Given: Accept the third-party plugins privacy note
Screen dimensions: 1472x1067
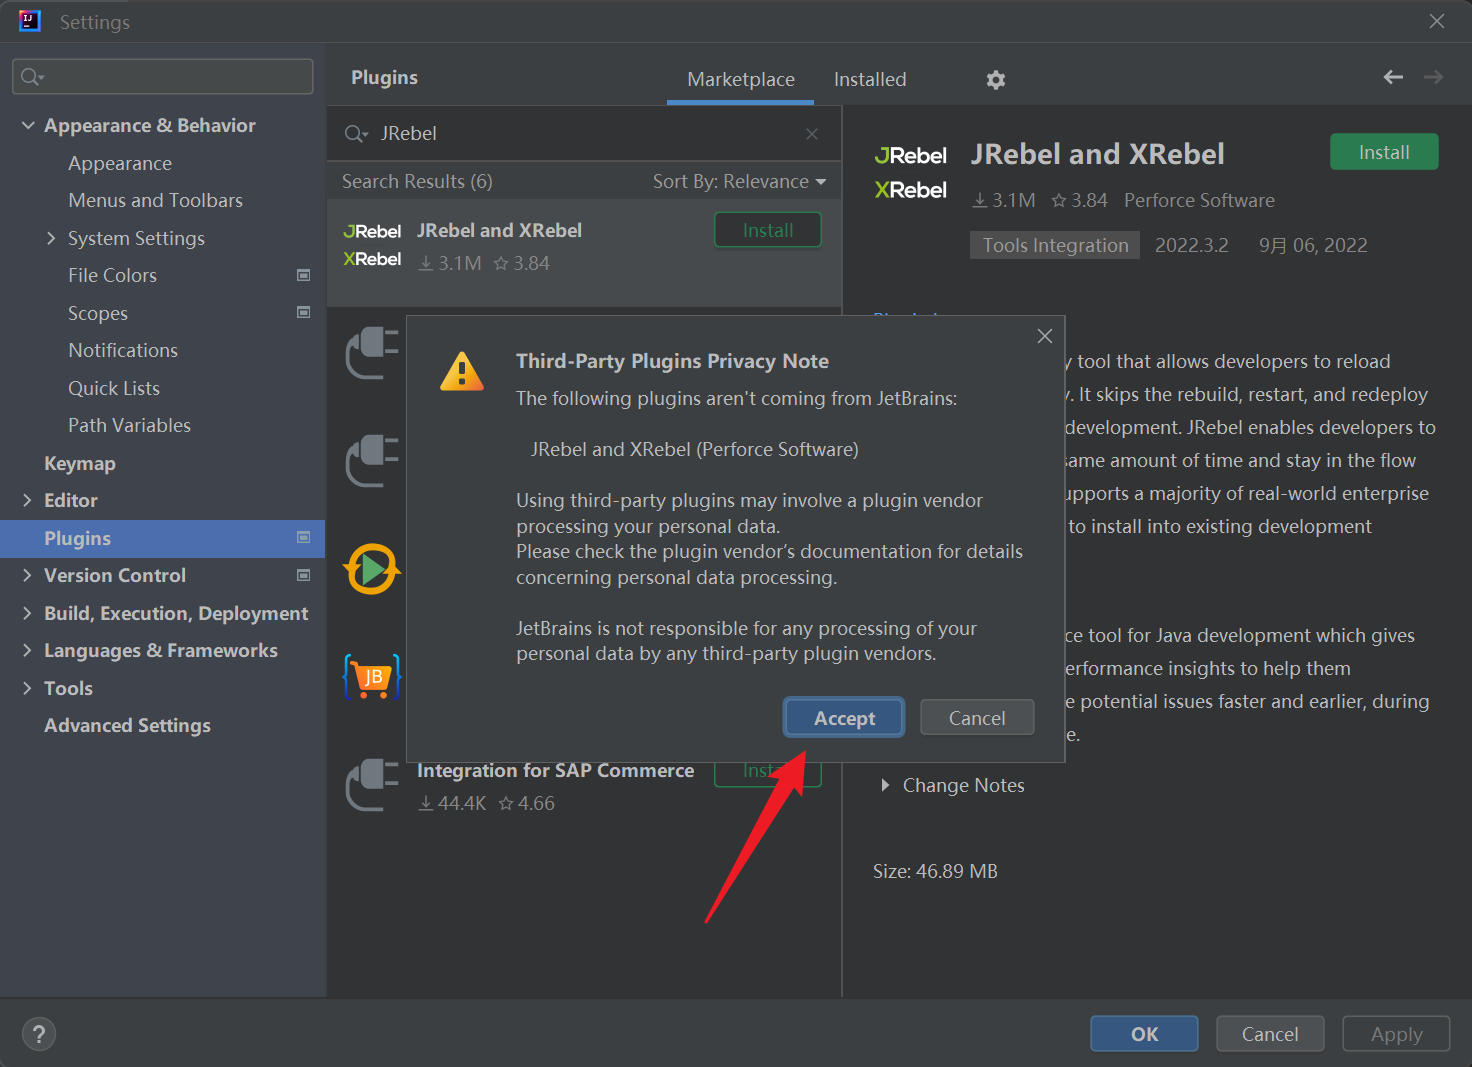Looking at the screenshot, I should click(x=844, y=718).
